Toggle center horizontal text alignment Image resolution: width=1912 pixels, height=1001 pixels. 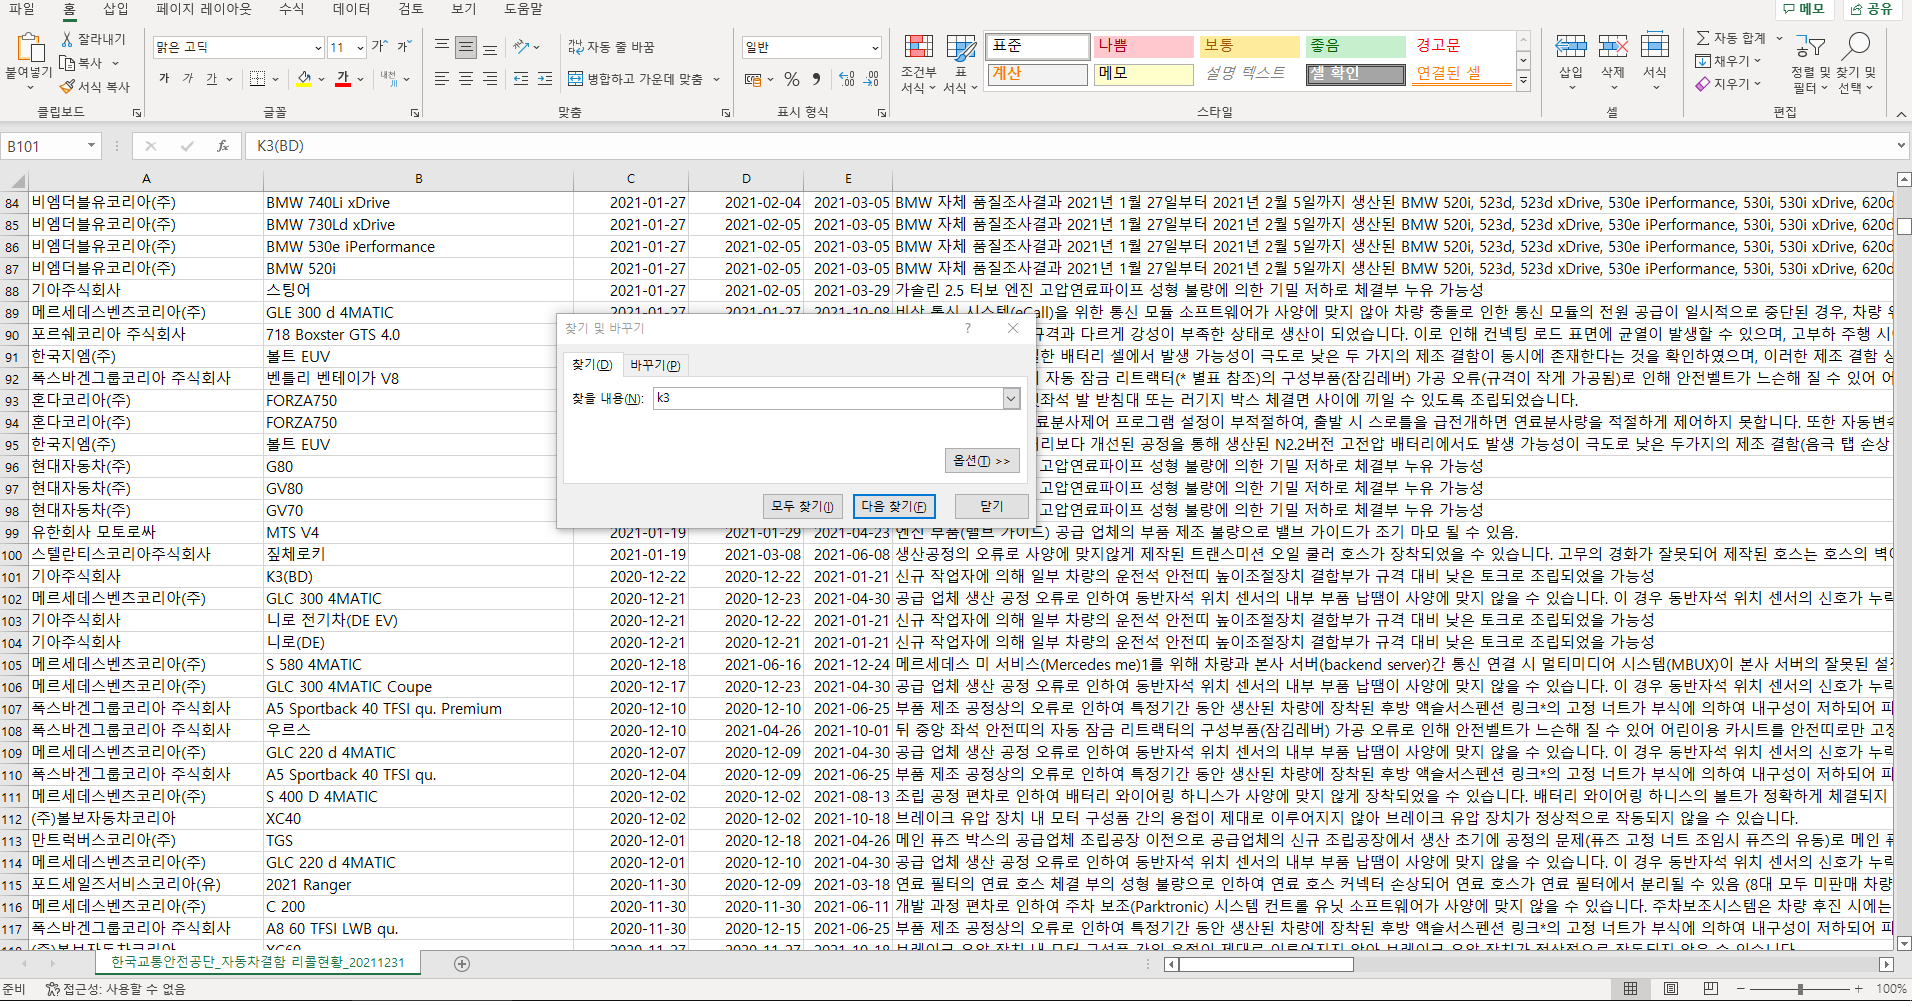coord(466,79)
